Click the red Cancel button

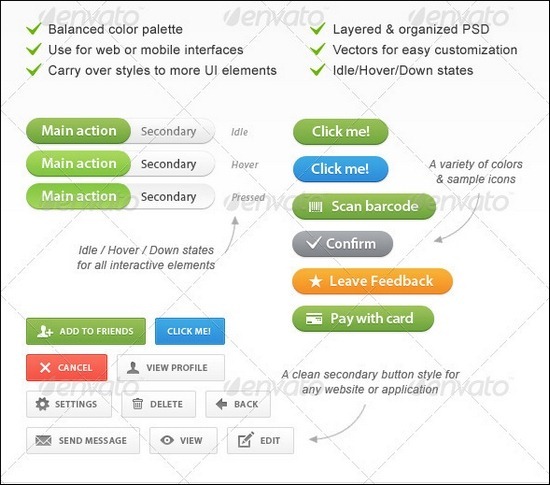(67, 368)
